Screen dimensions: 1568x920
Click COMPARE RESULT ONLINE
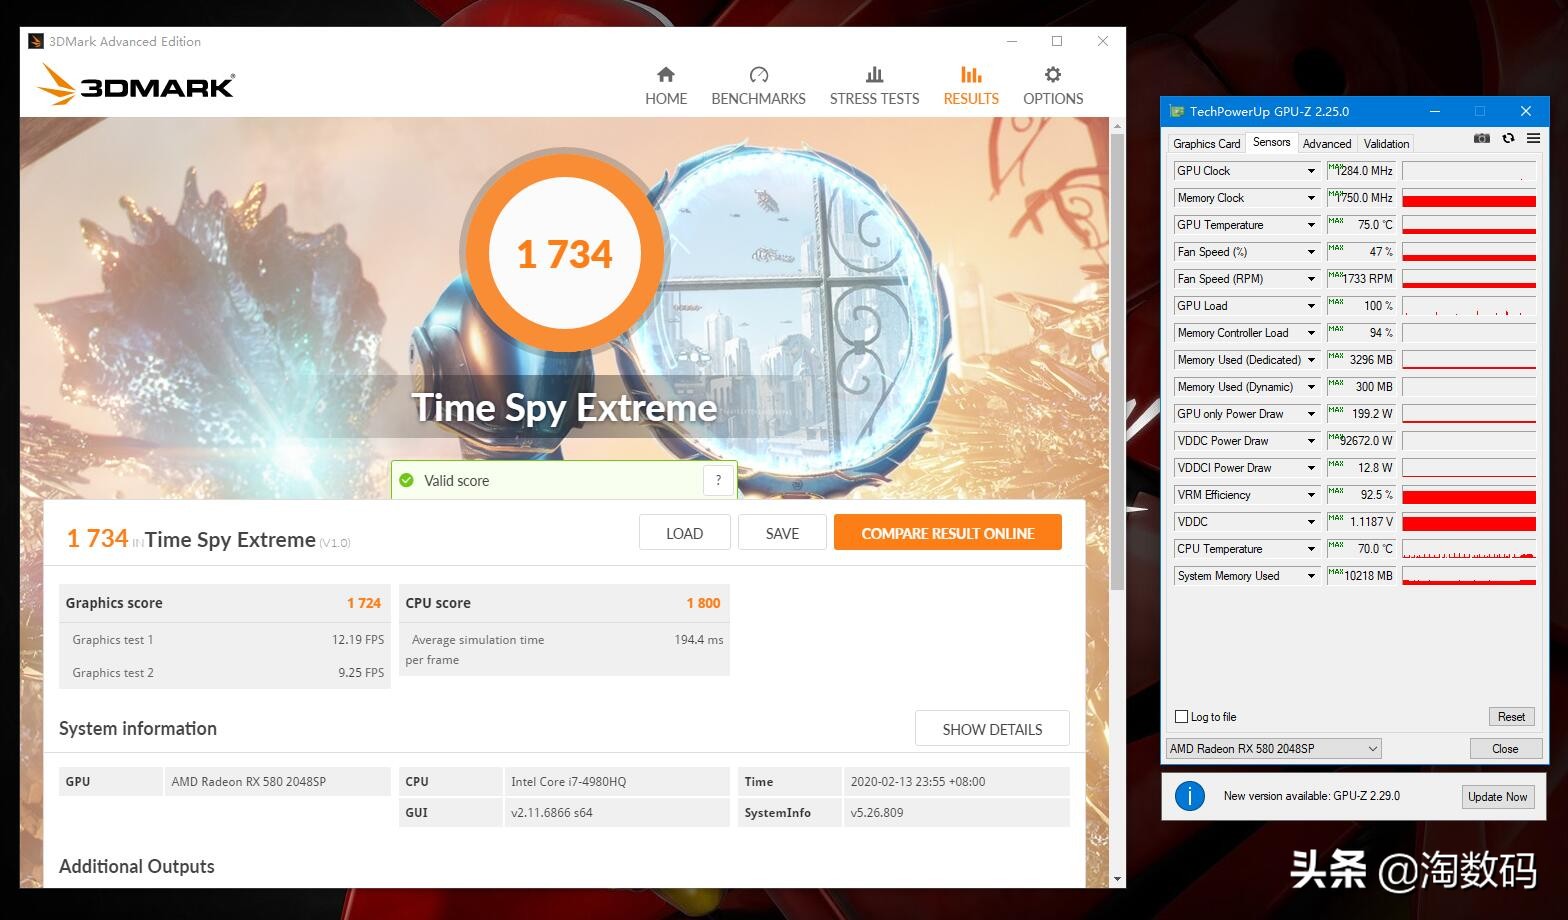tap(948, 533)
